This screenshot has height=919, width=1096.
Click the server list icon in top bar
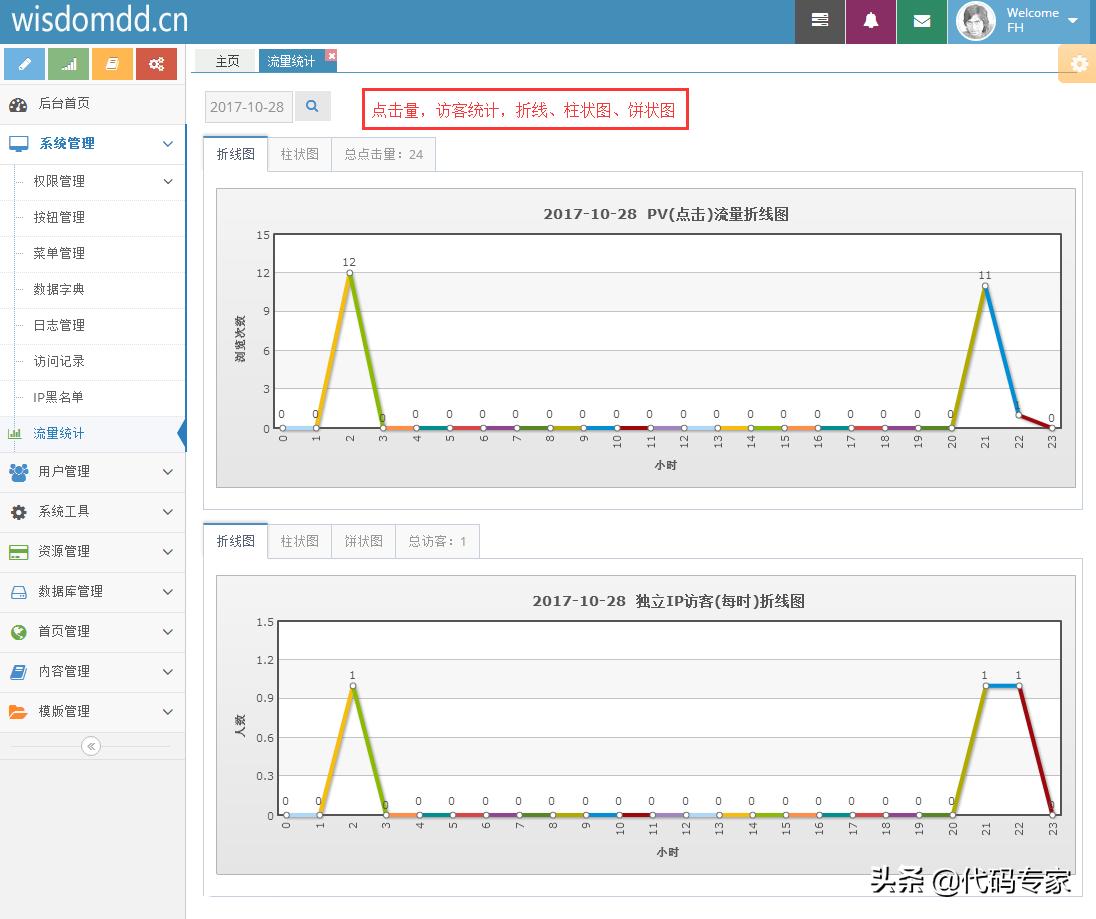819,21
